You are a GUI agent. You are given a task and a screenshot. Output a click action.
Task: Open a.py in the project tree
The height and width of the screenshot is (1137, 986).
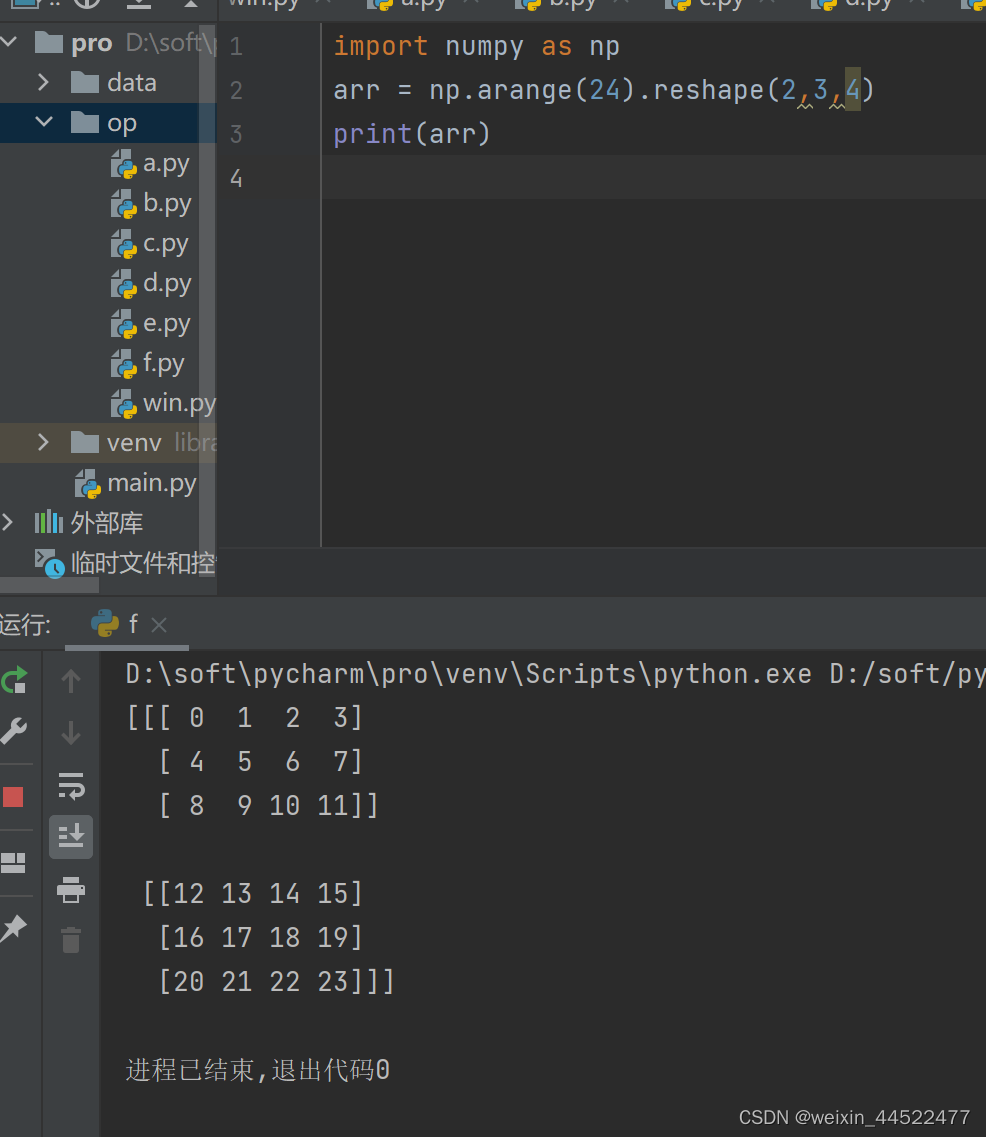point(150,164)
